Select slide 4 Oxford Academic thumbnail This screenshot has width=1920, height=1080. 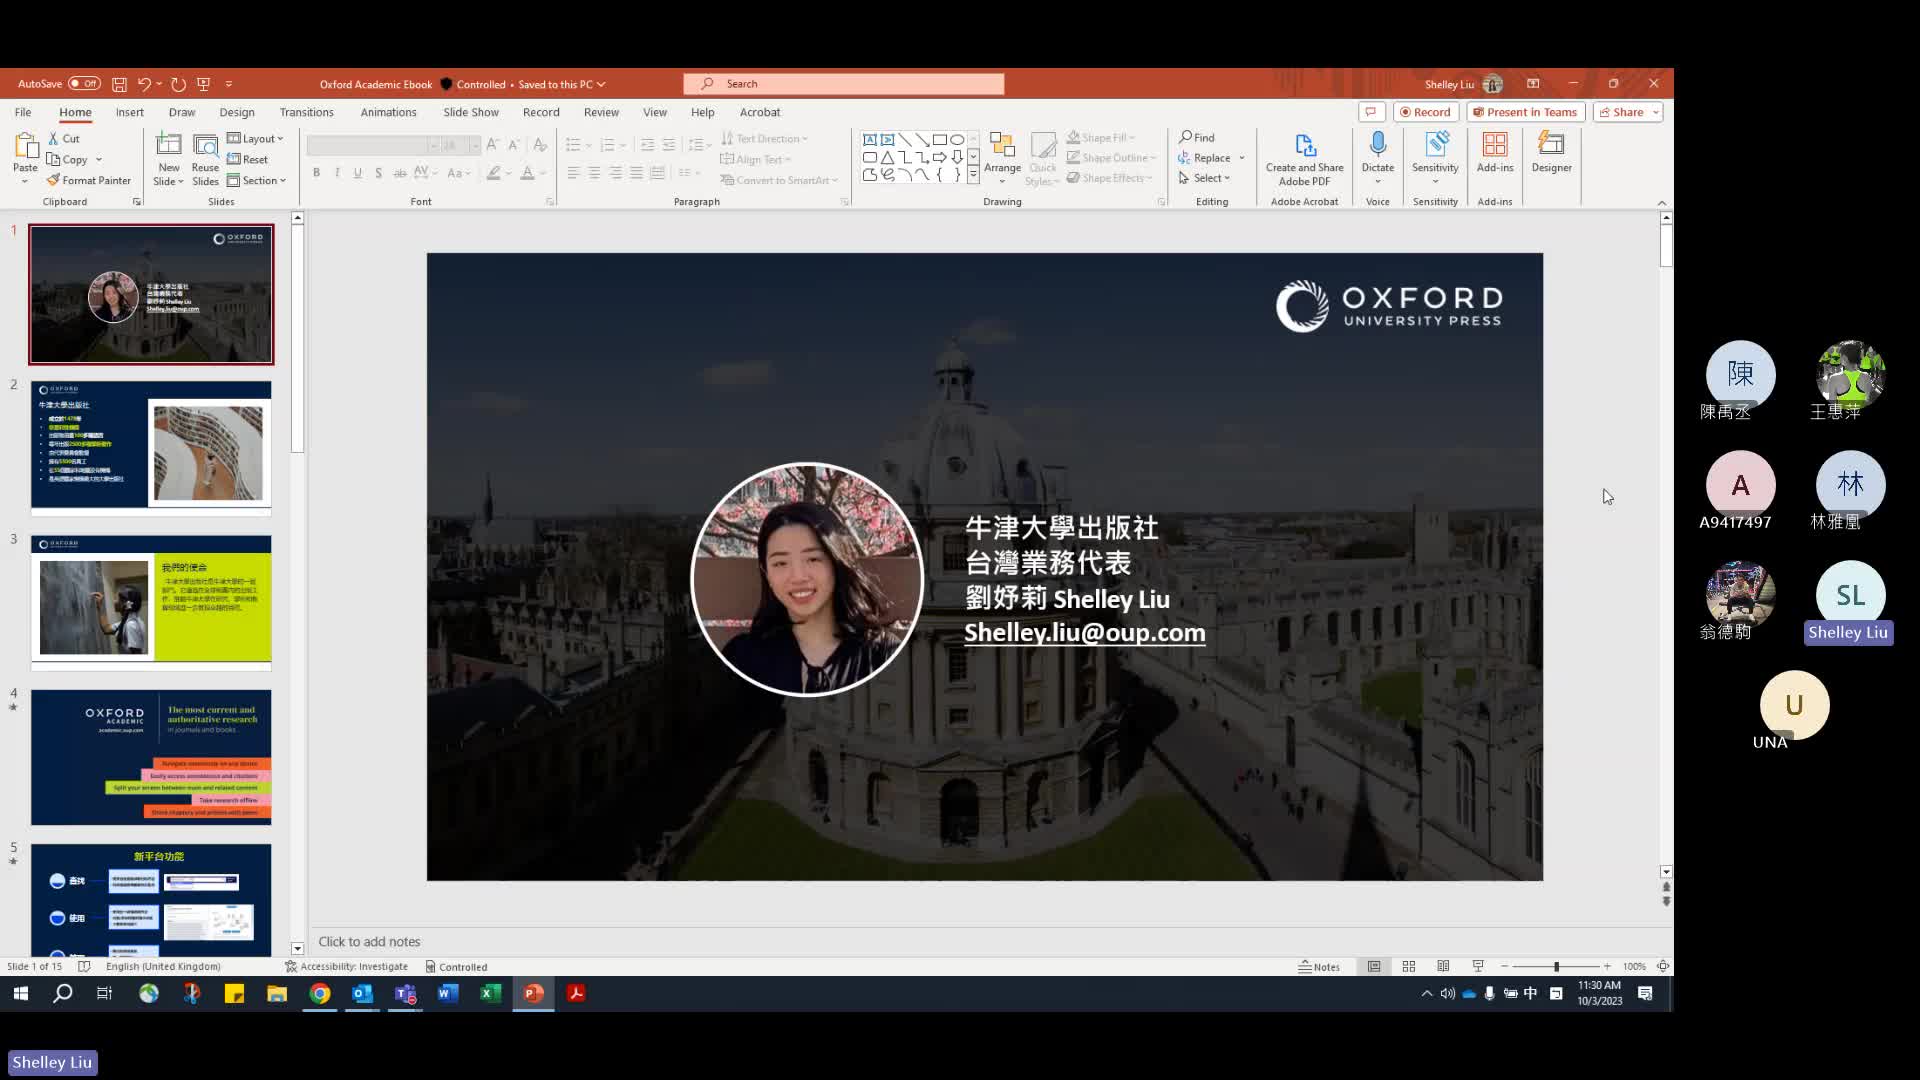pos(151,757)
